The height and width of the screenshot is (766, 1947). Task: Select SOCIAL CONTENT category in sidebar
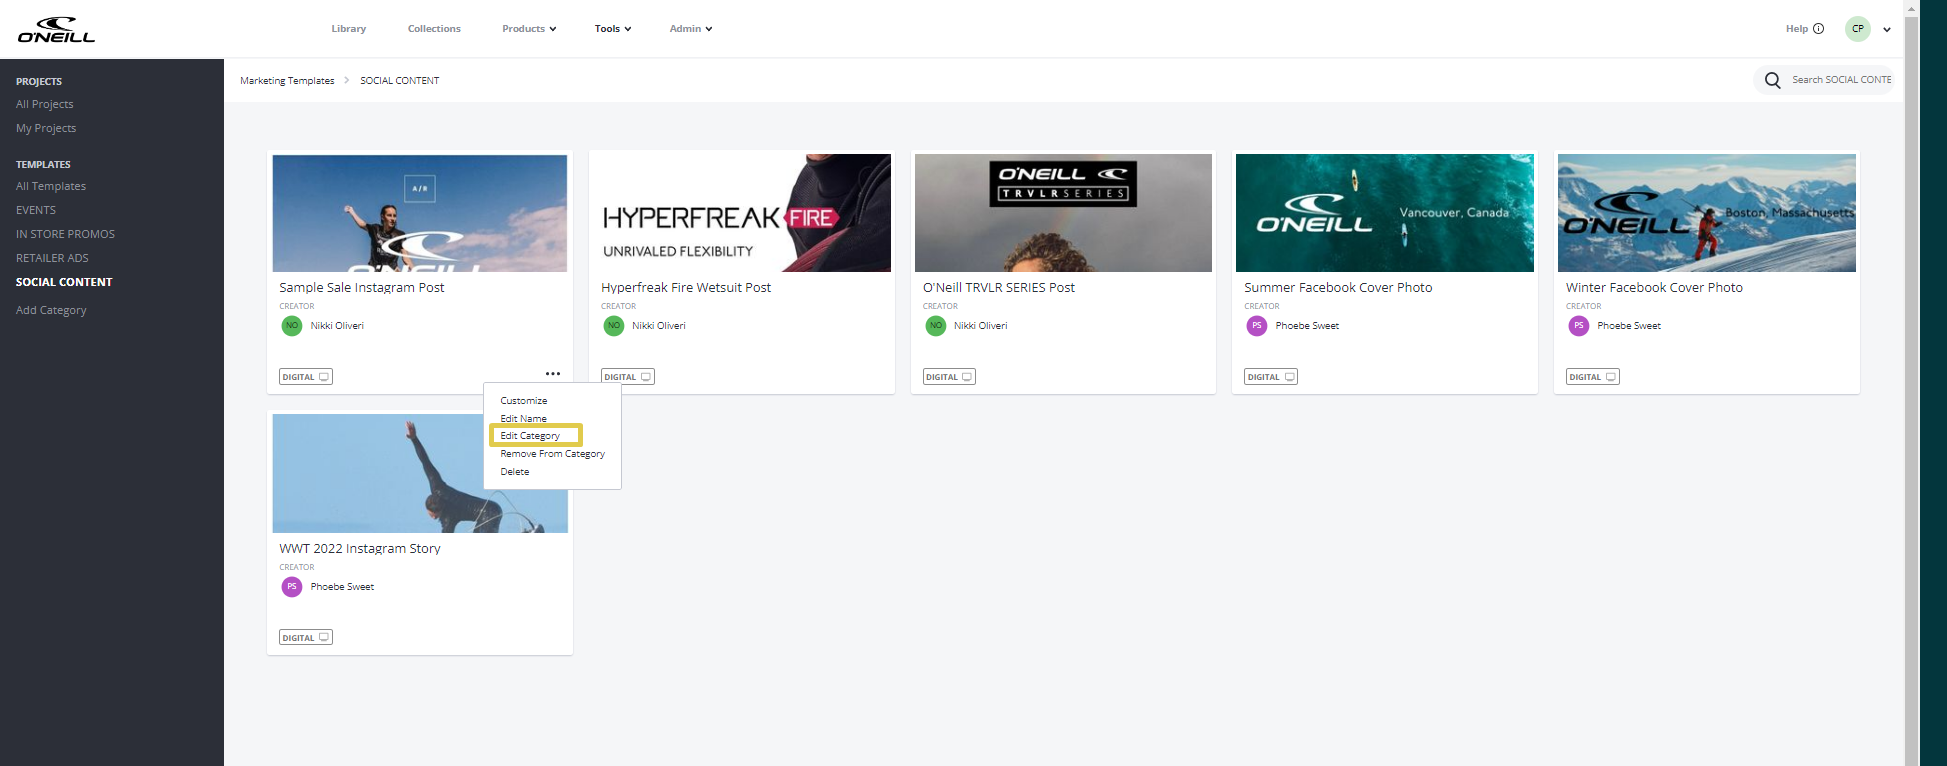coord(64,282)
